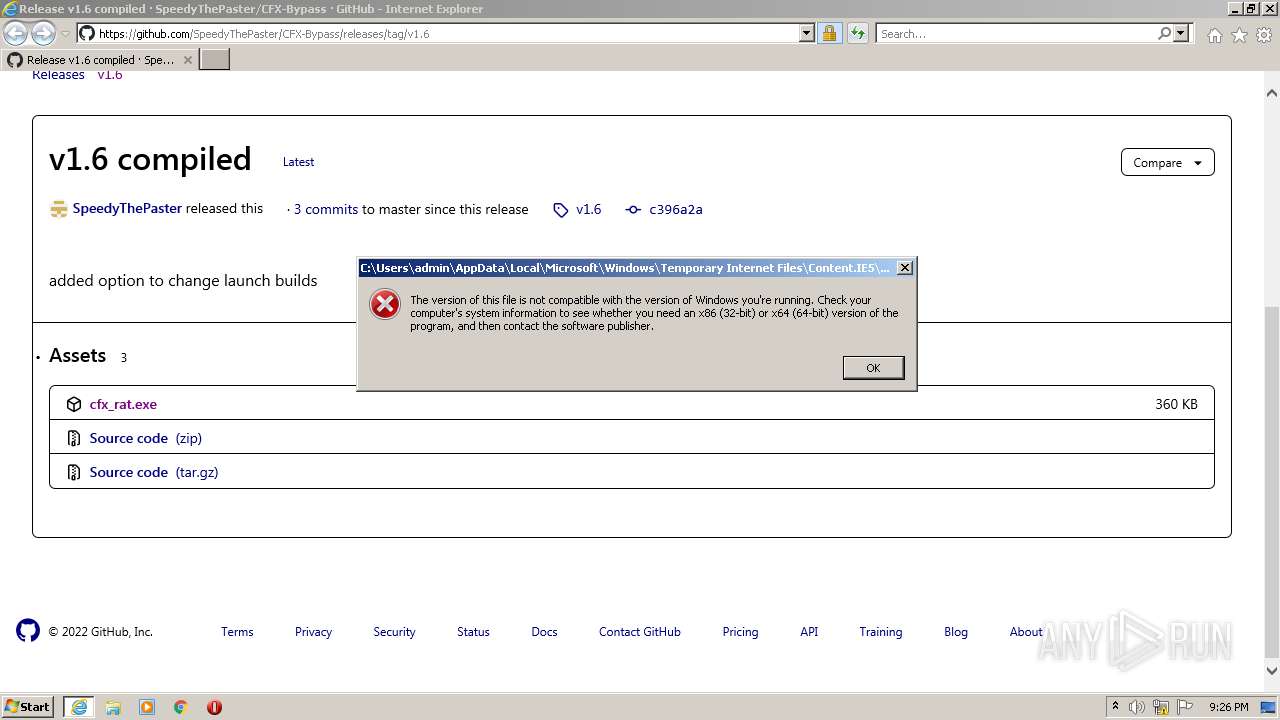This screenshot has height=720, width=1280.
Task: Click the refresh page icon
Action: 857,33
